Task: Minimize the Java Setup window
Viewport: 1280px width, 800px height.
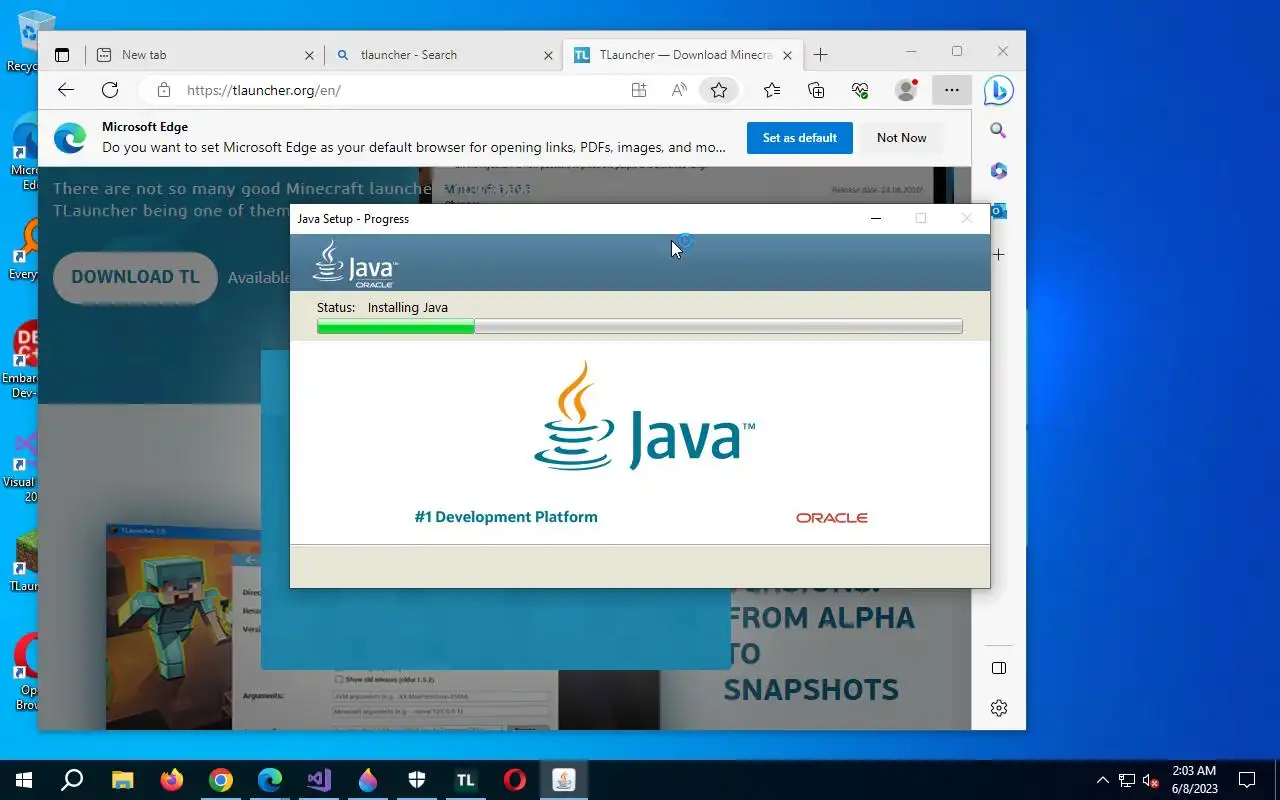Action: 876,218
